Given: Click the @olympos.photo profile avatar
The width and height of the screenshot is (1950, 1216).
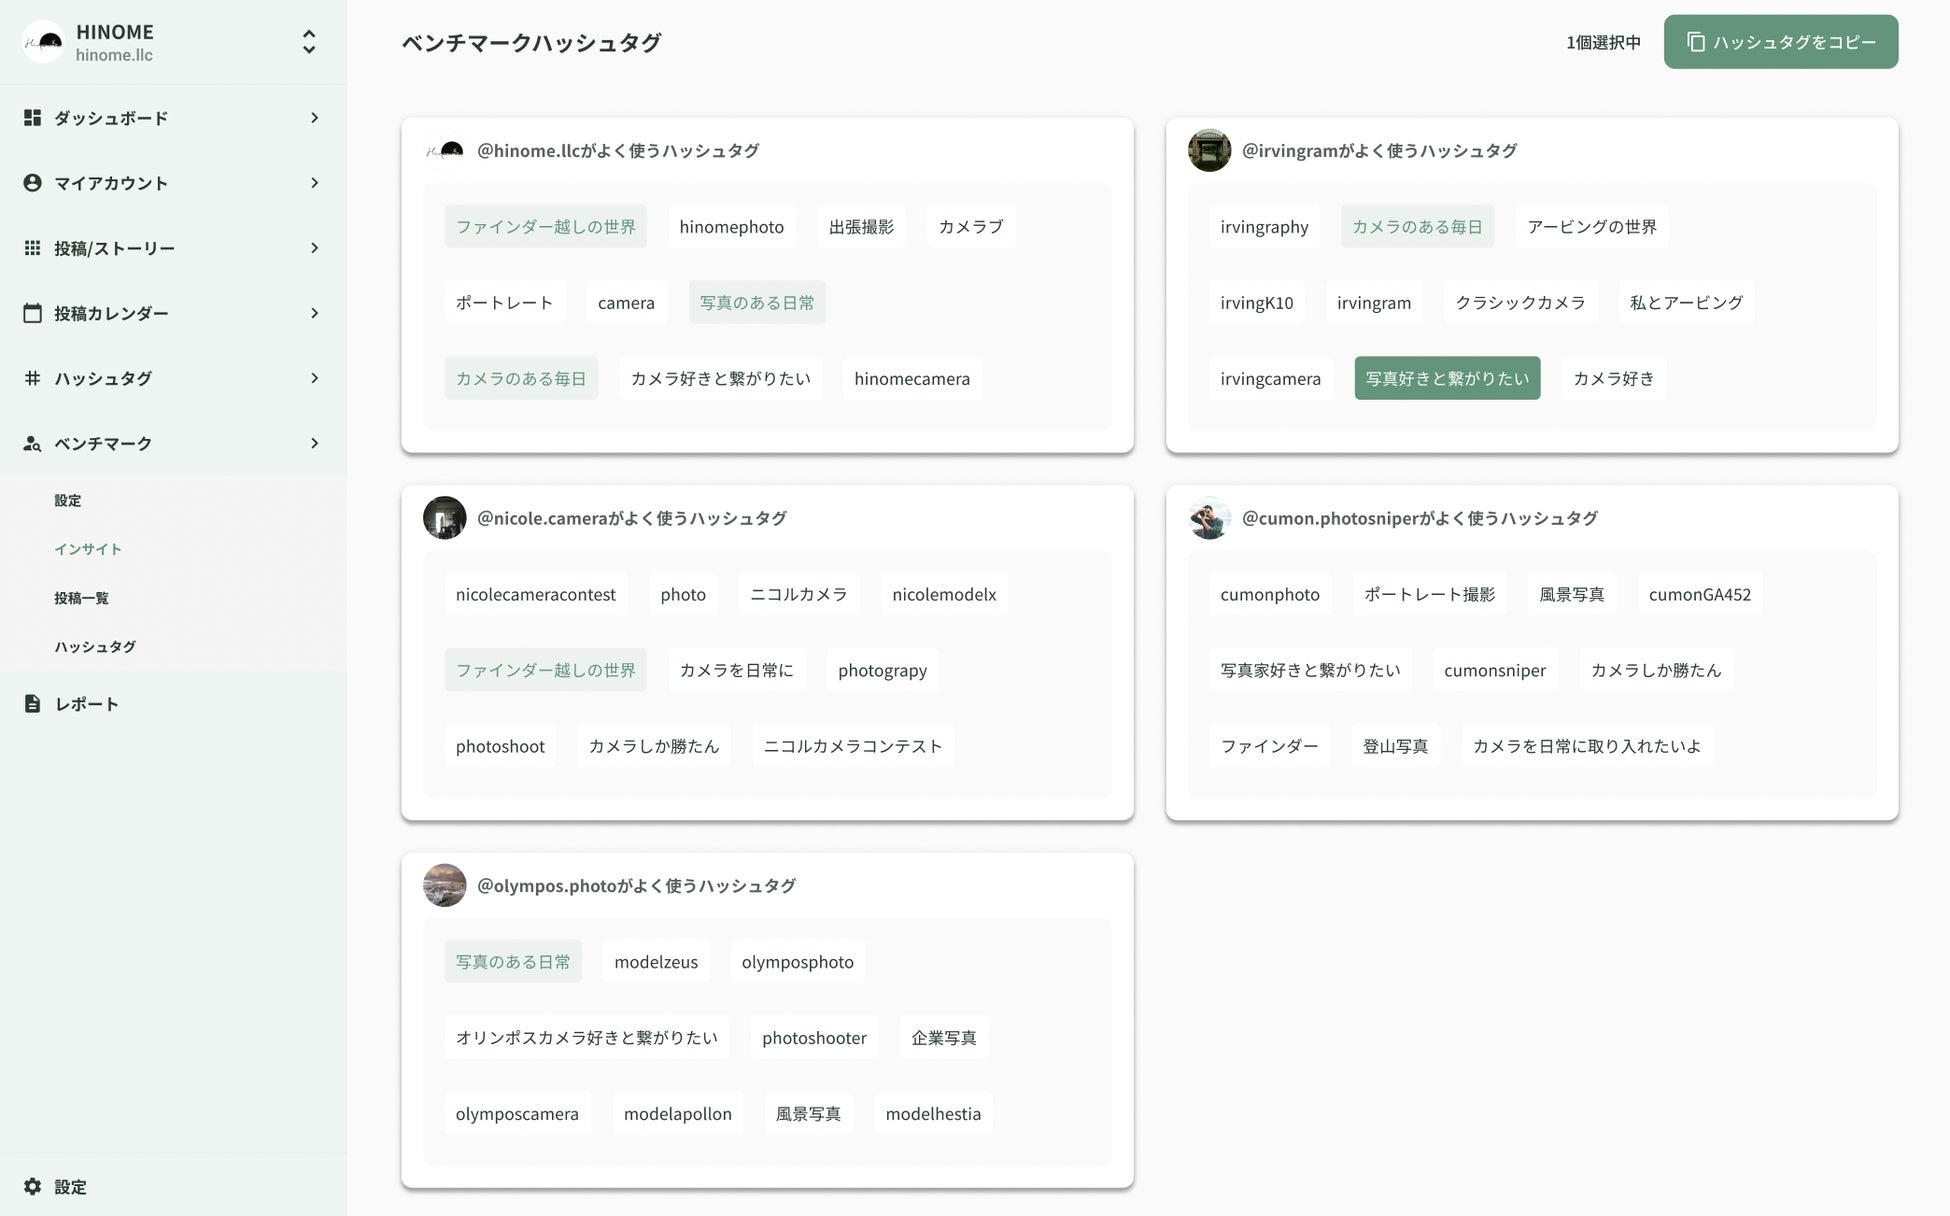Looking at the screenshot, I should pos(444,885).
